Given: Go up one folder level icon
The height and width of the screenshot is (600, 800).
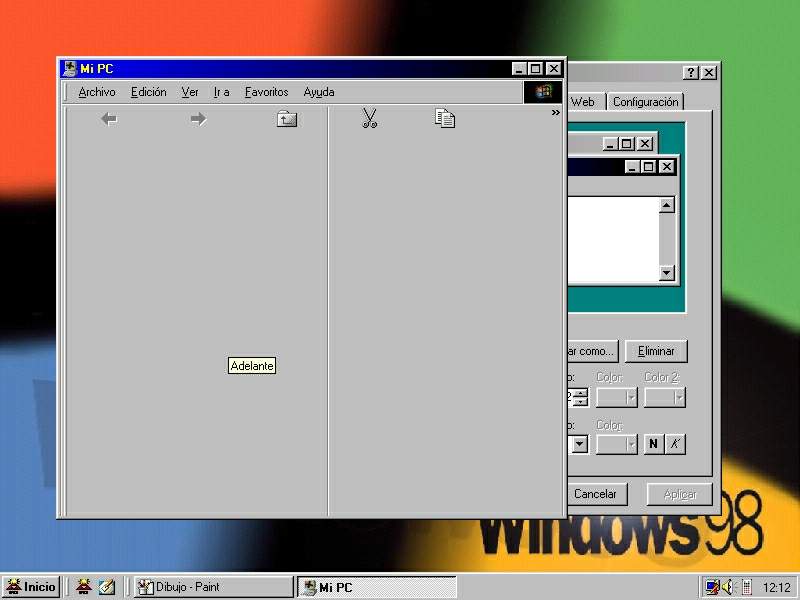Looking at the screenshot, I should tap(287, 119).
